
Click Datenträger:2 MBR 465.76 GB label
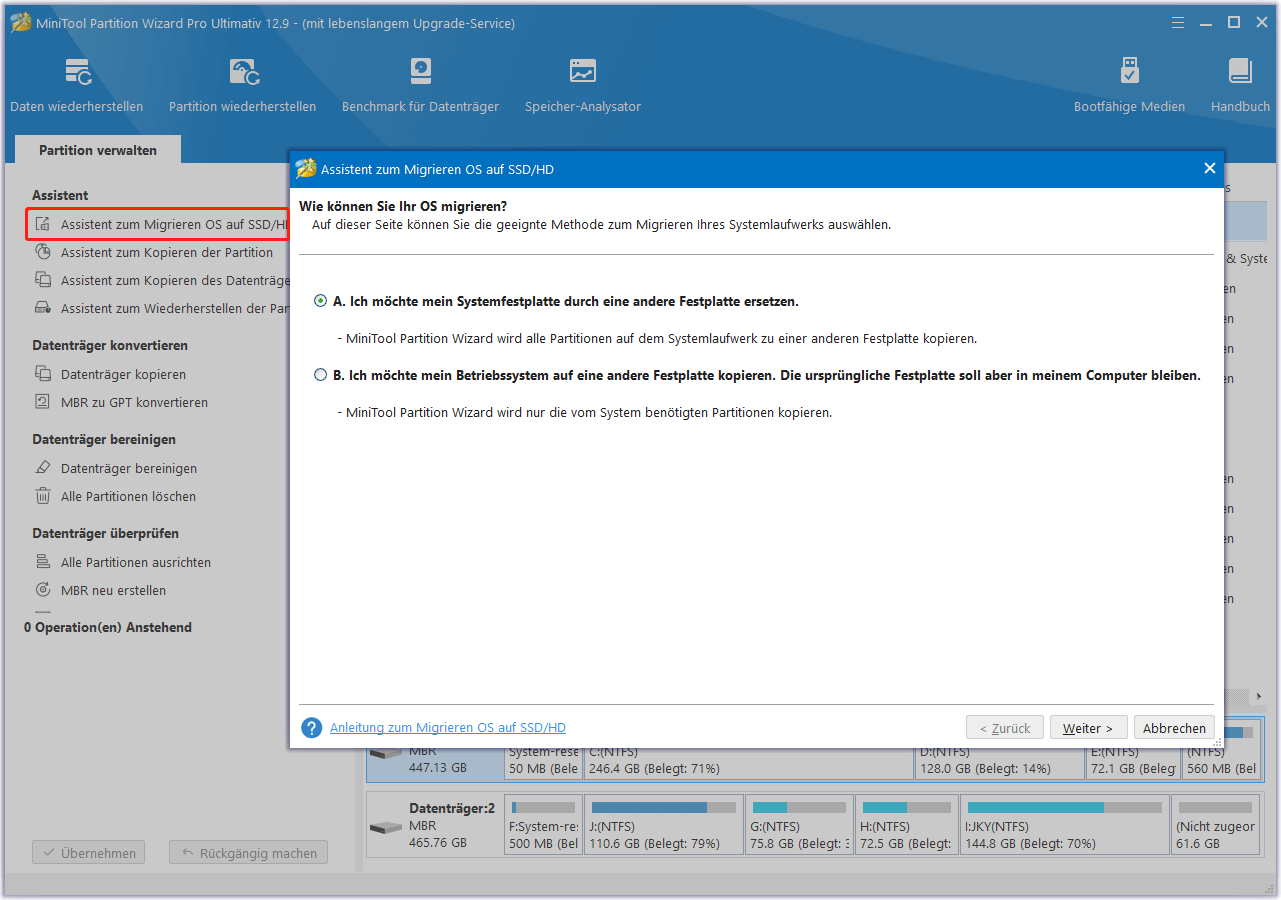[451, 825]
